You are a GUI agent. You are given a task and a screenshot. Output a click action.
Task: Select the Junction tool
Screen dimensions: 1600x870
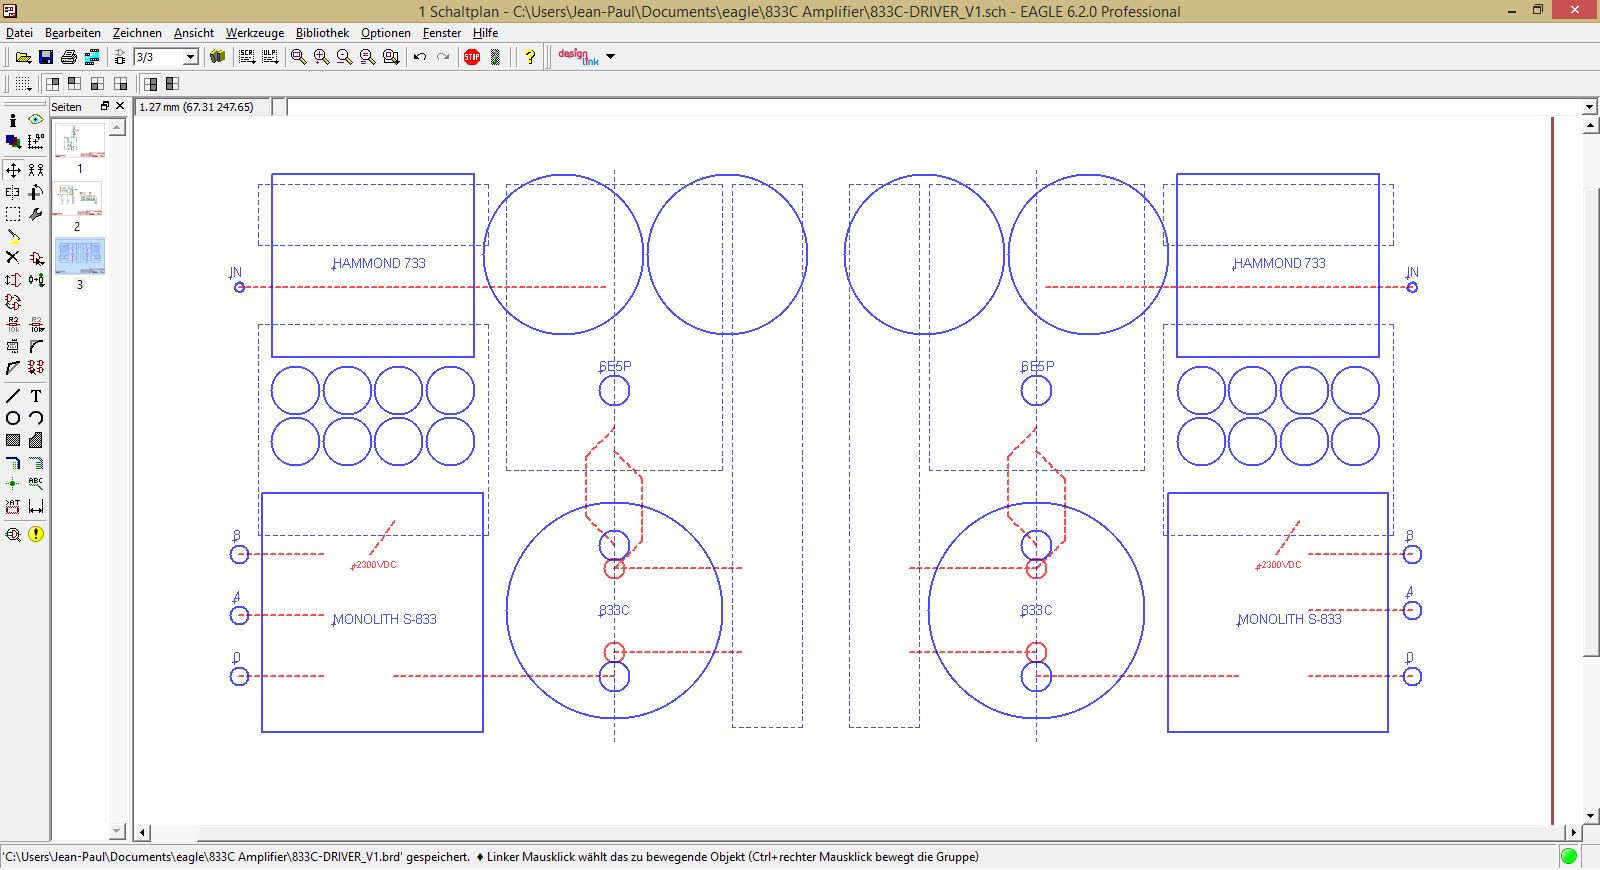click(13, 484)
